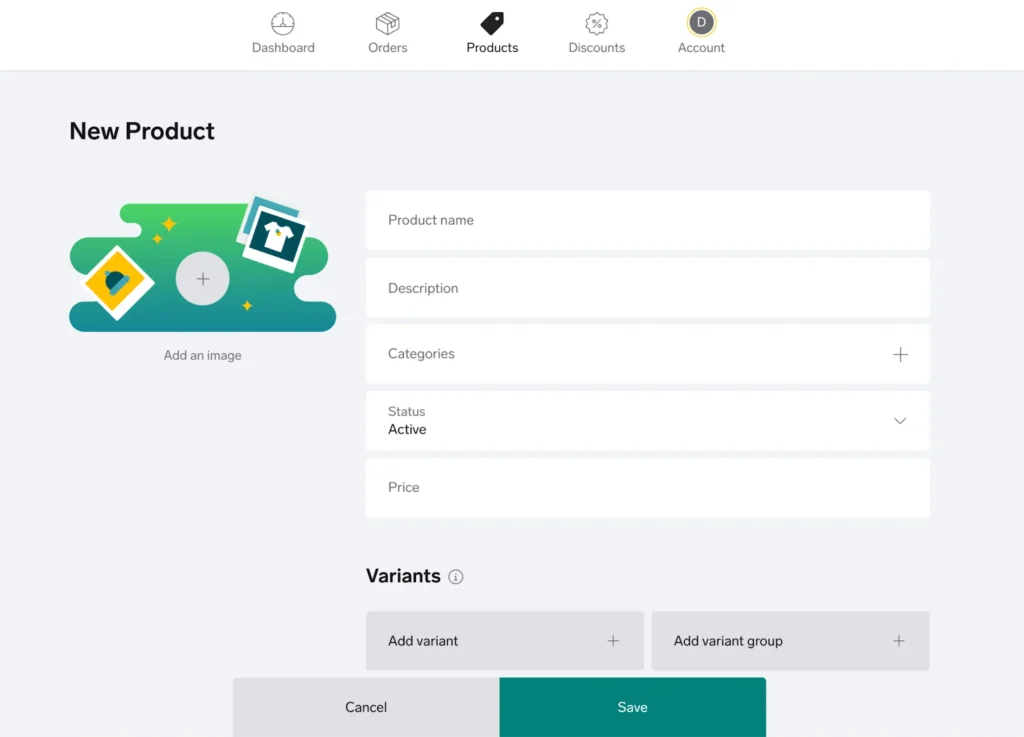Open the Active status selector
1024x737 pixels.
648,421
